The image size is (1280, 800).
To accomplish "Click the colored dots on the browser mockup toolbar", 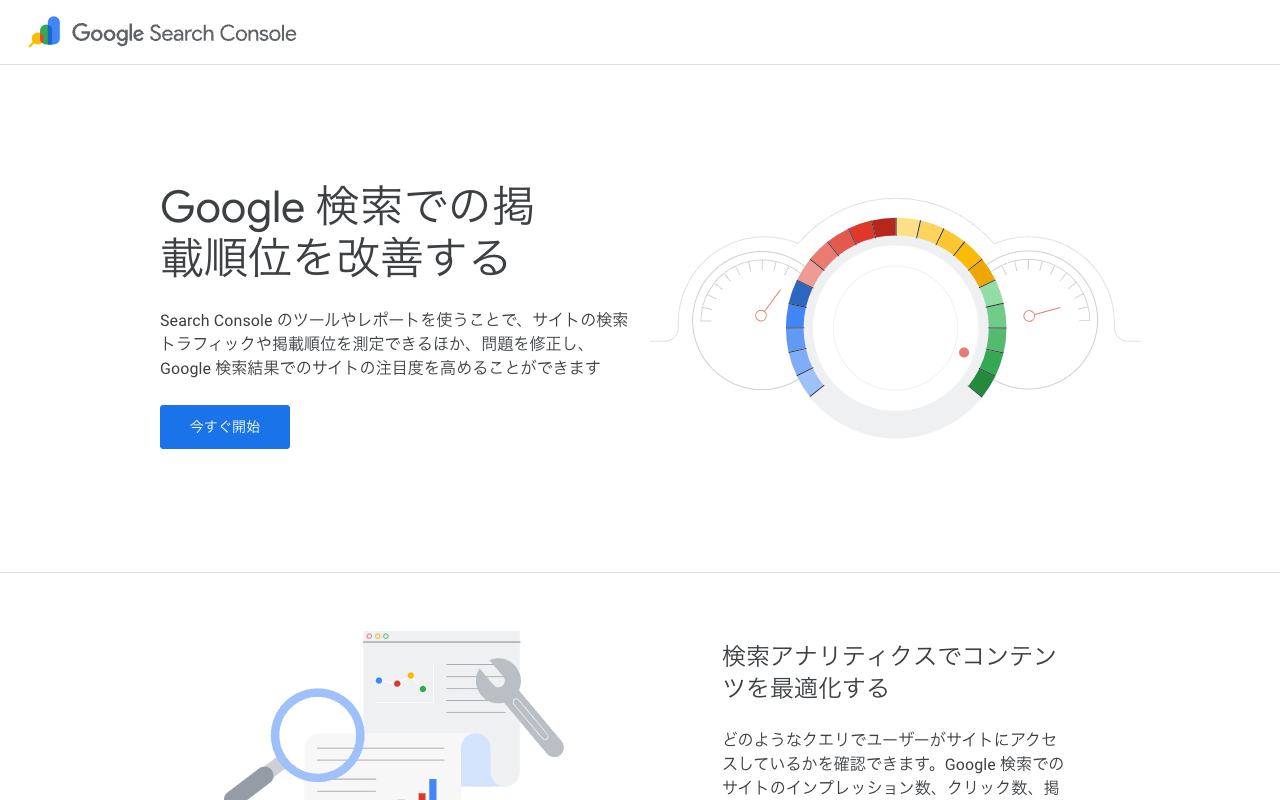I will (379, 634).
